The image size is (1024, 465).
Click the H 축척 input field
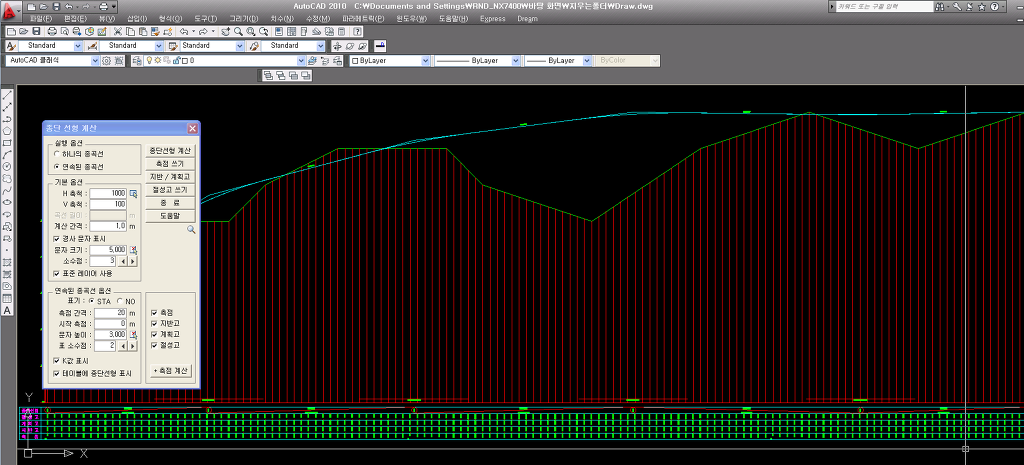(x=107, y=193)
